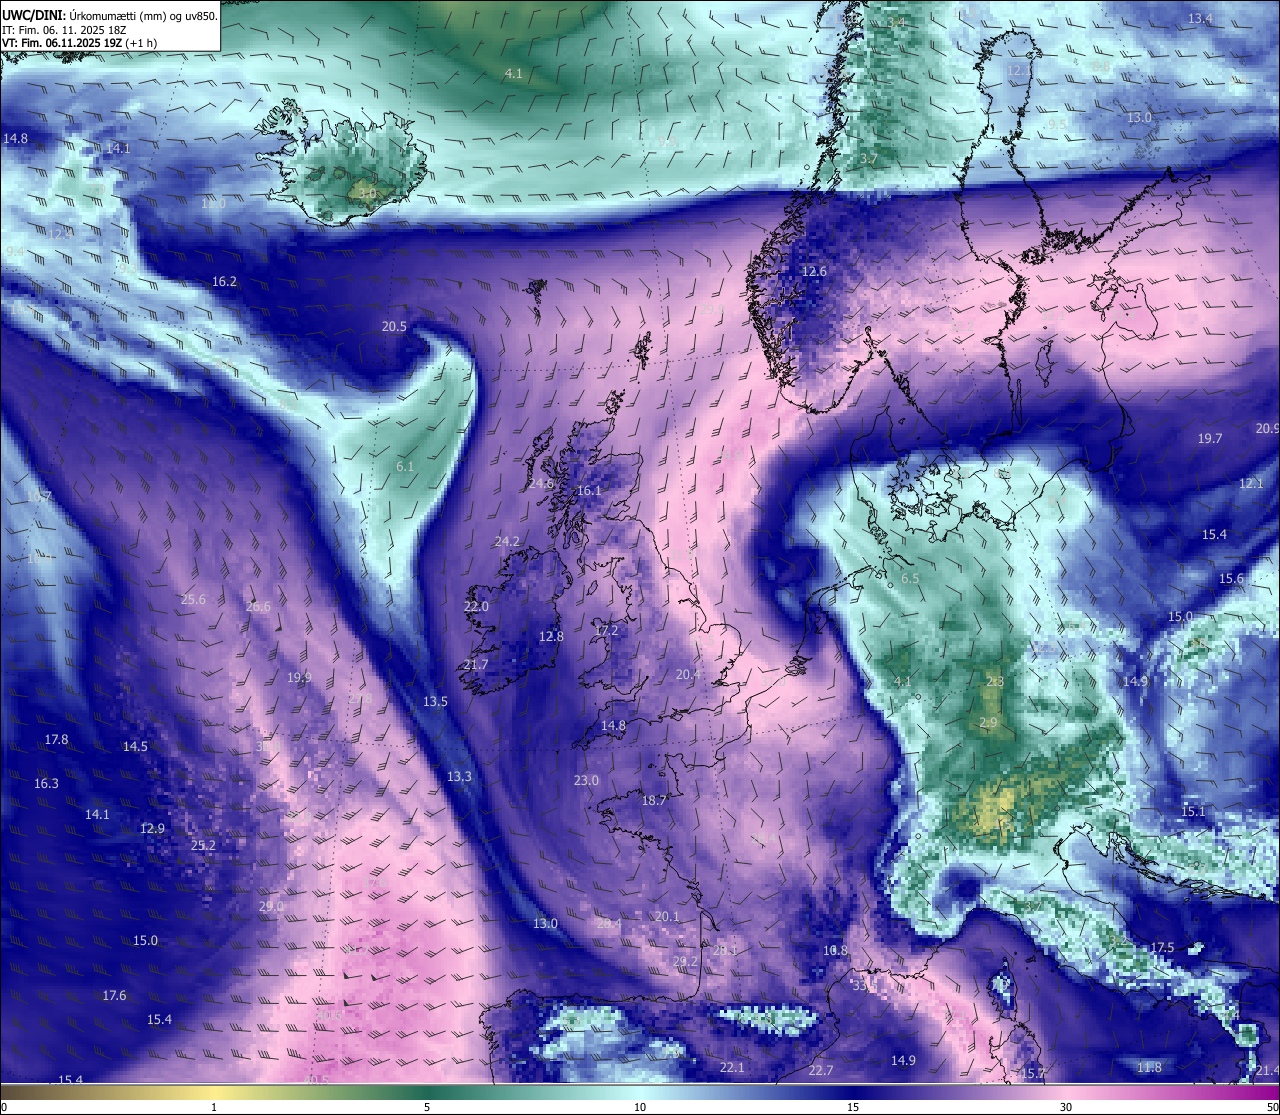Click the 12.6 value over southern Norway
The image size is (1280, 1115).
814,272
